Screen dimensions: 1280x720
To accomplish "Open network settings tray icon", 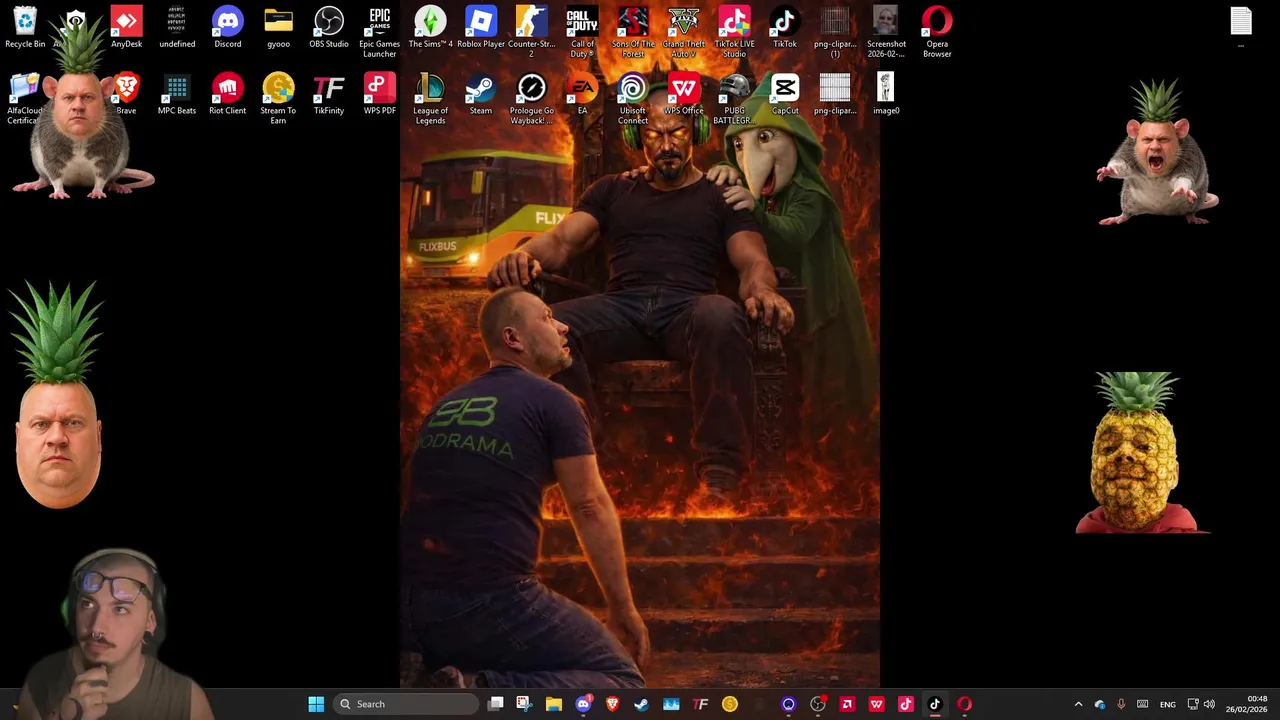I will point(1193,704).
